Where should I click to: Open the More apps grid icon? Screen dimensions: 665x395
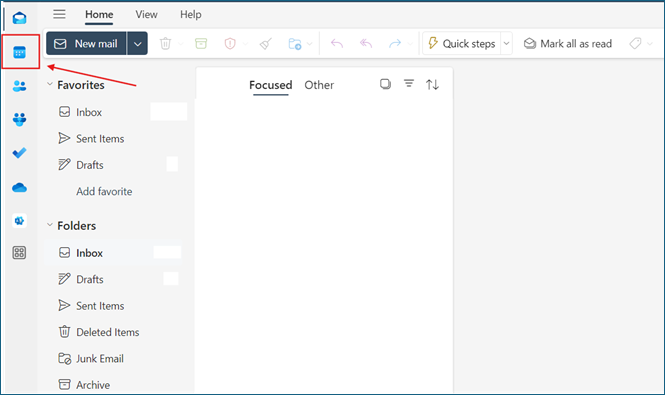coord(20,253)
